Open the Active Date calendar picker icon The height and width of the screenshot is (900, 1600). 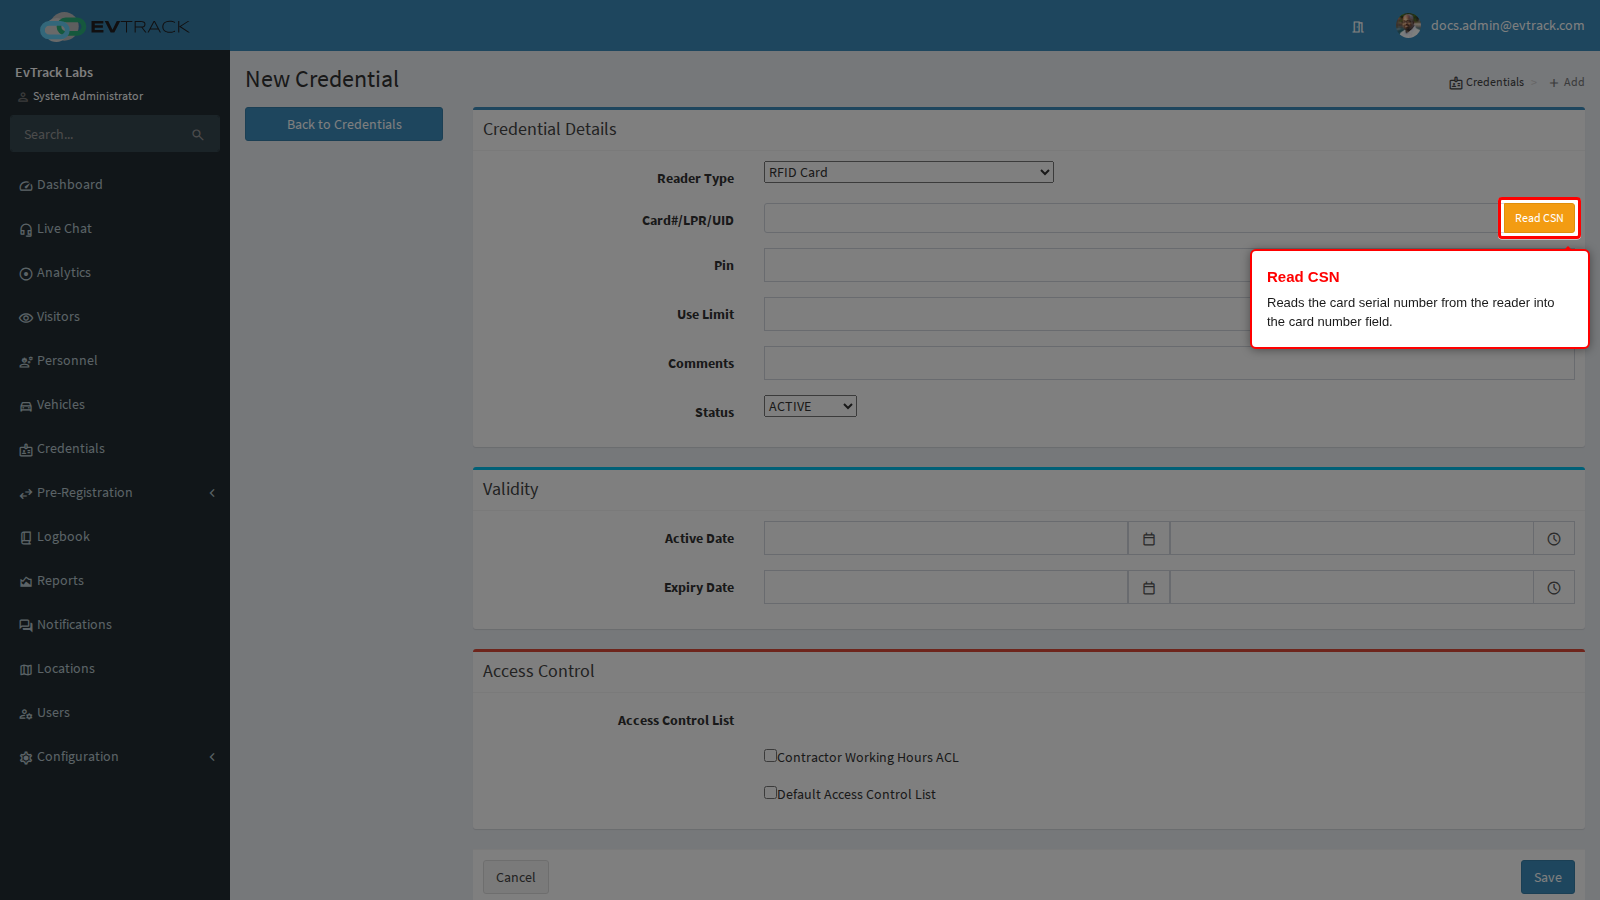pyautogui.click(x=1149, y=539)
